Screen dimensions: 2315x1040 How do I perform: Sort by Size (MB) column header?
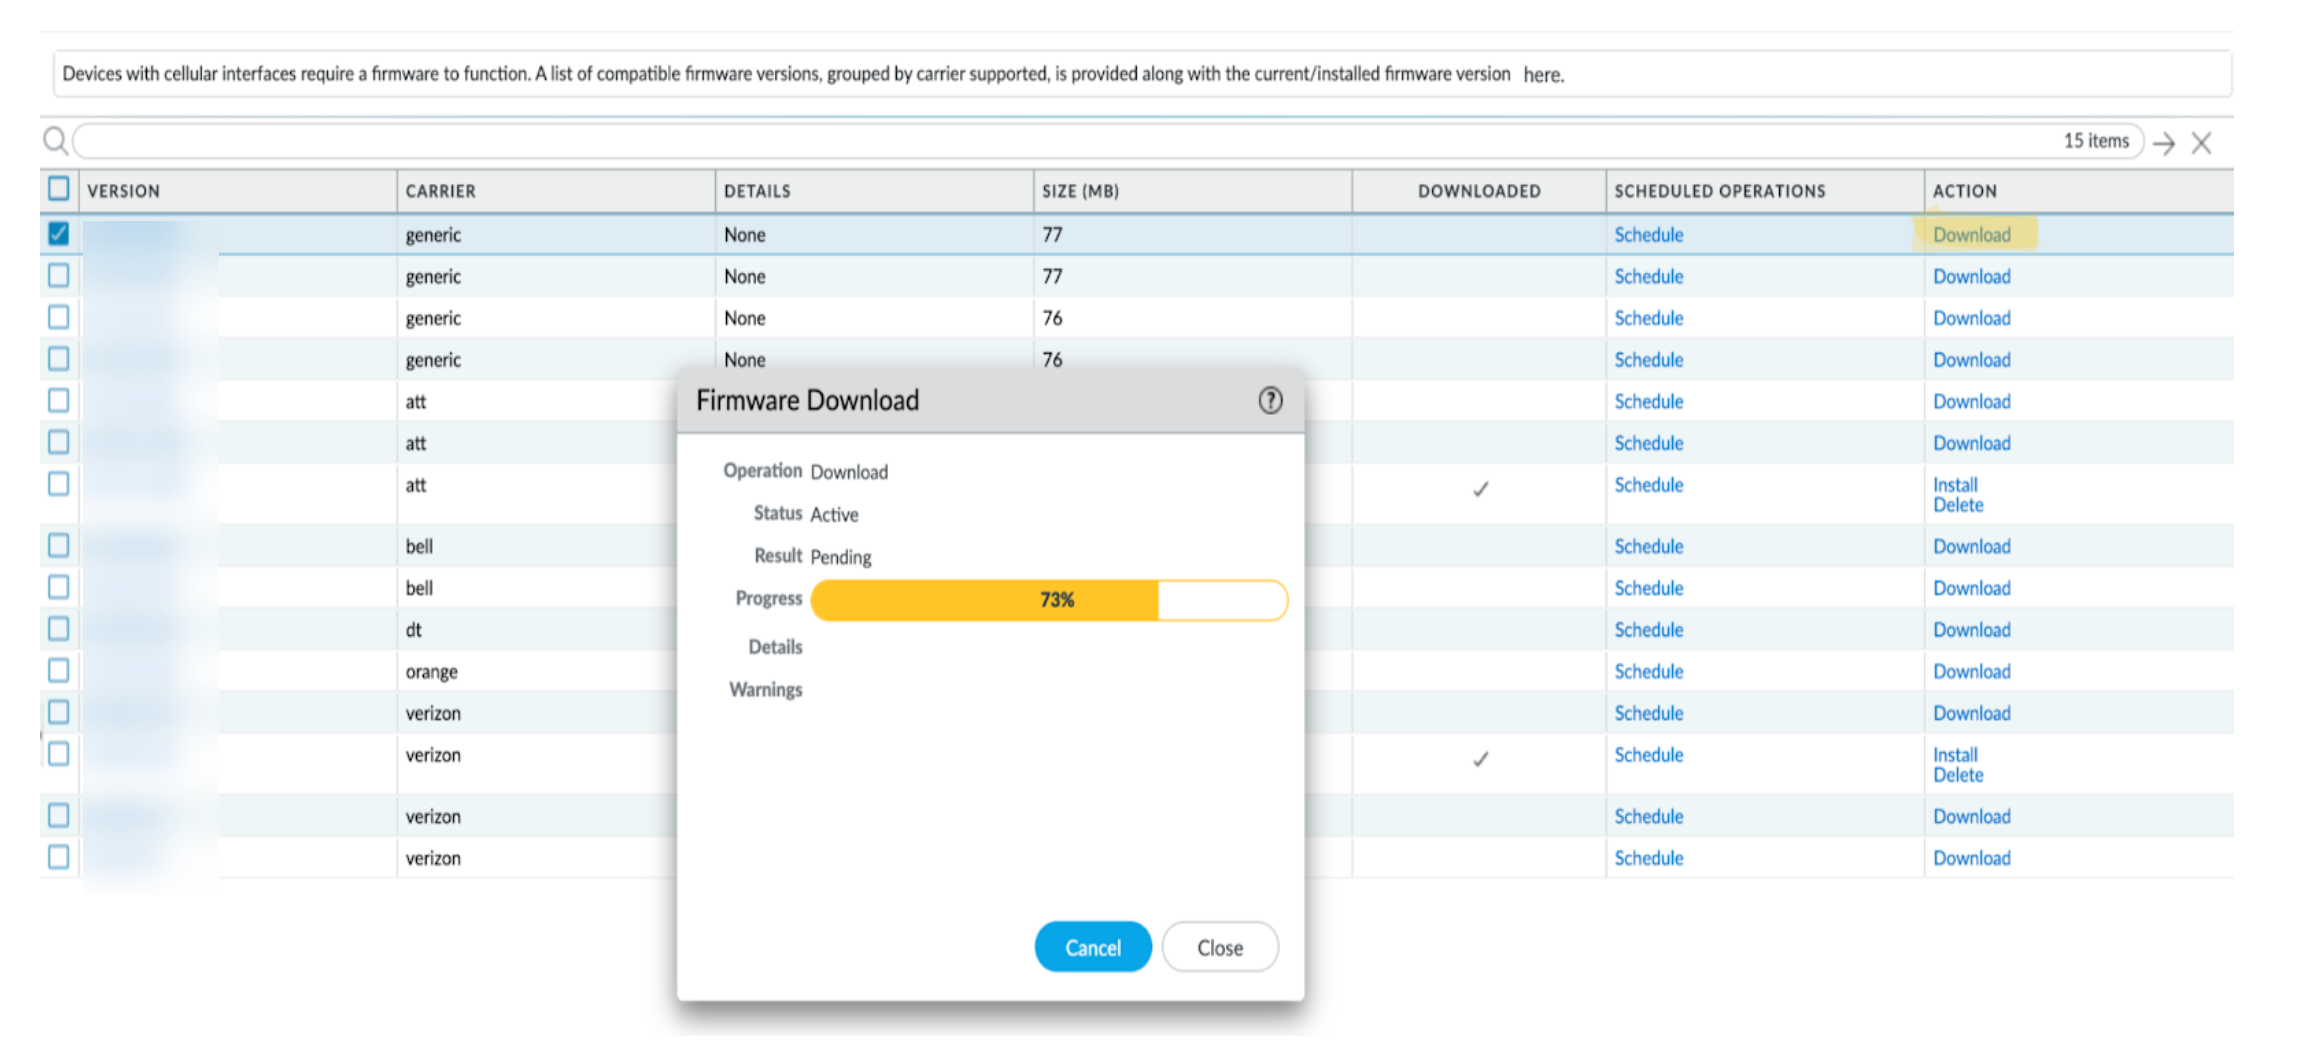pos(1080,191)
